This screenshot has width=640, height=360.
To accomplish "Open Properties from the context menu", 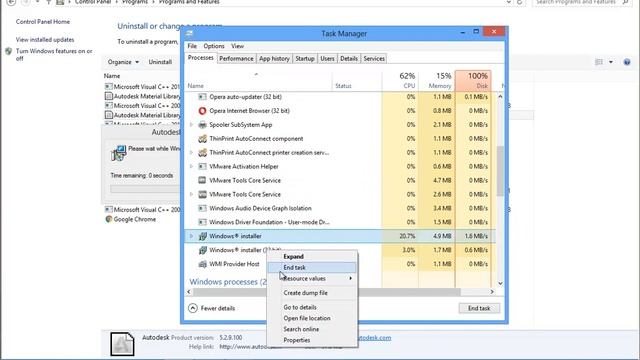I will click(x=312, y=340).
